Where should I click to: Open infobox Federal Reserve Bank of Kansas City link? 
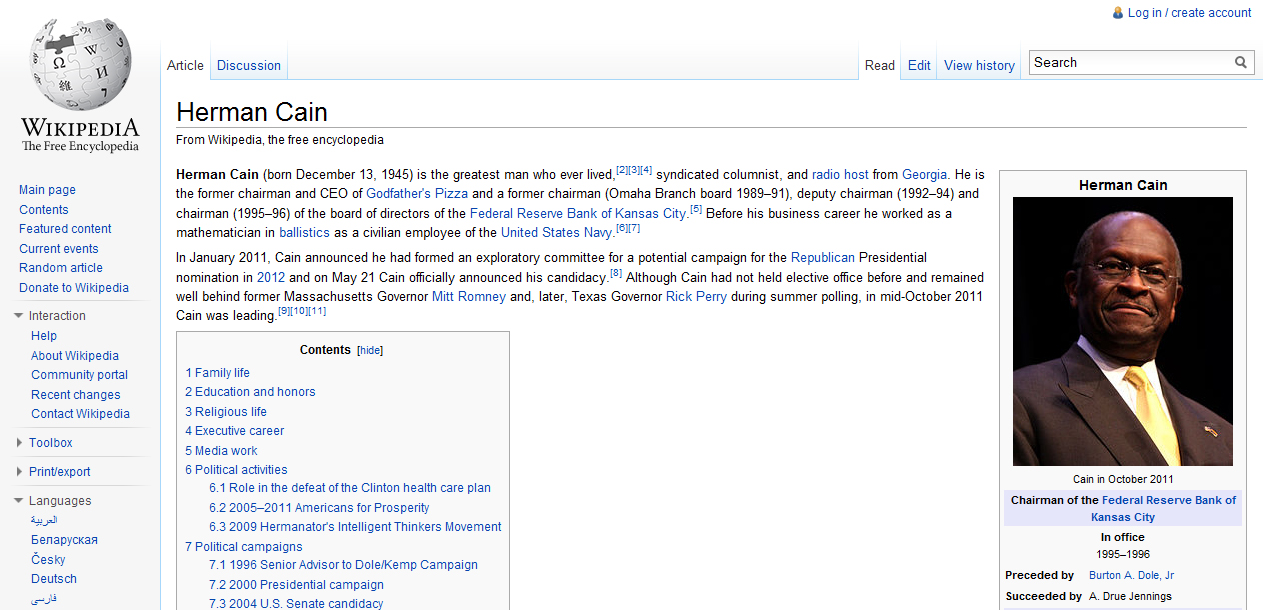(x=1165, y=509)
